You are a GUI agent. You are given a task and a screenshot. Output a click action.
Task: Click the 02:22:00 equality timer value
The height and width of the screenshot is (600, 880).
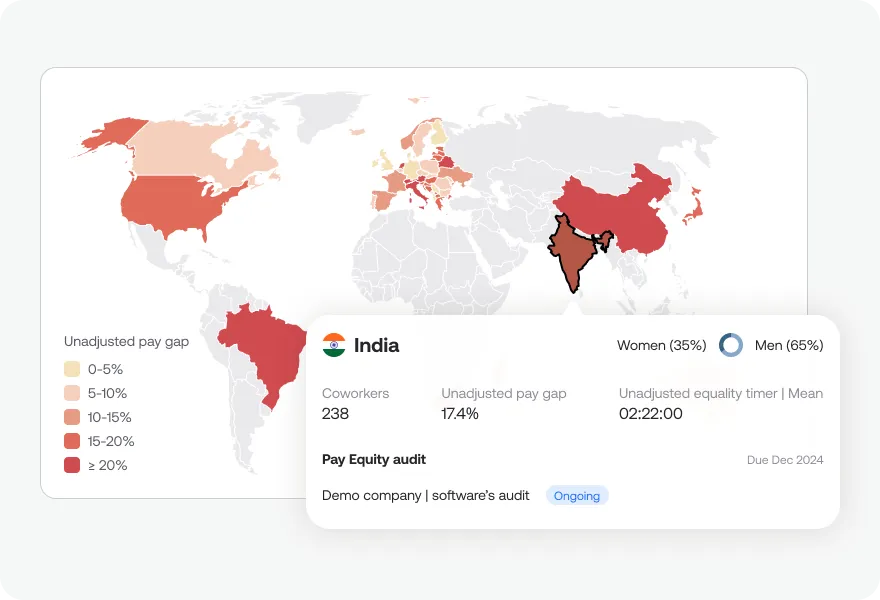650,414
